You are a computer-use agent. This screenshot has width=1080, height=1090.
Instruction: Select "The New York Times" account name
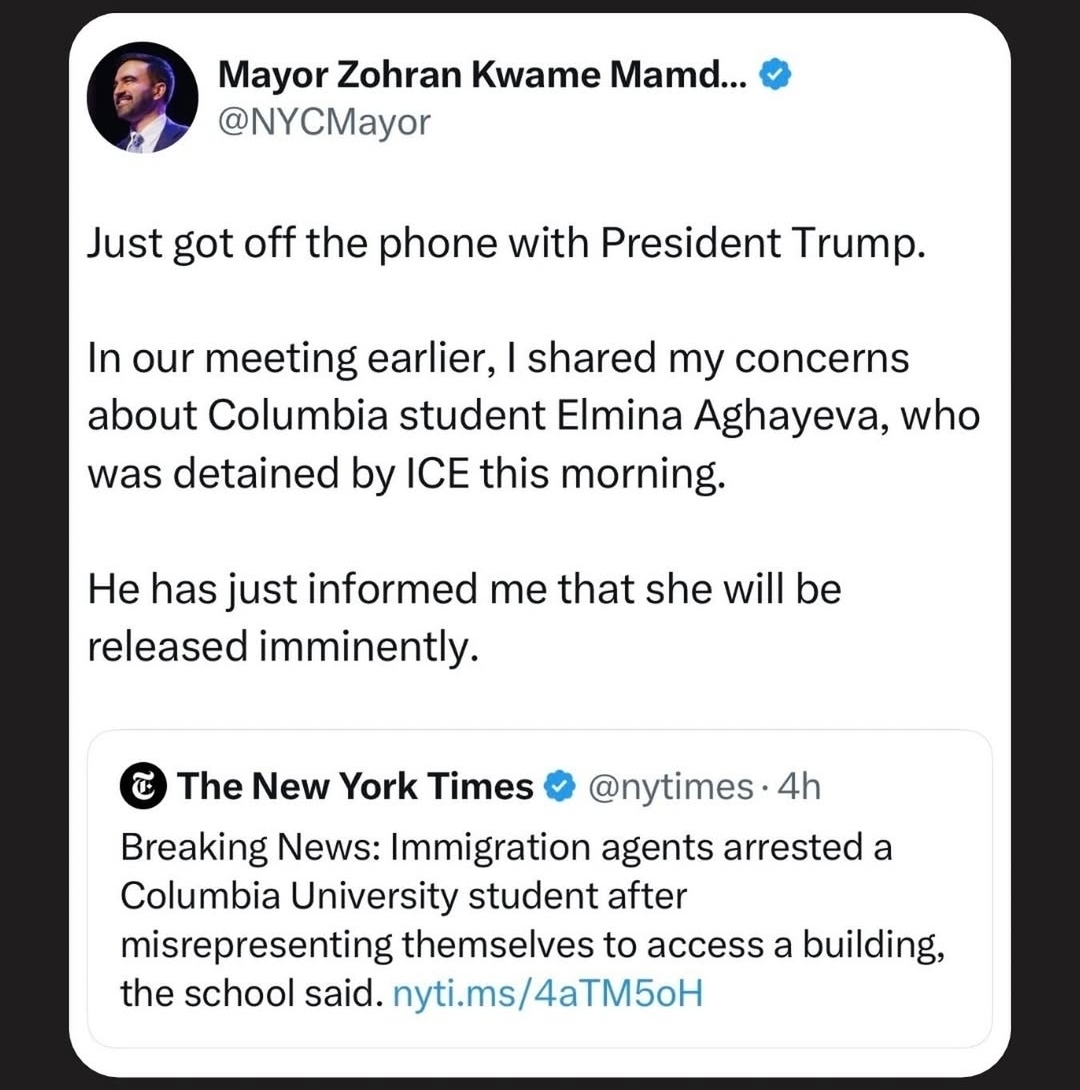click(x=356, y=787)
